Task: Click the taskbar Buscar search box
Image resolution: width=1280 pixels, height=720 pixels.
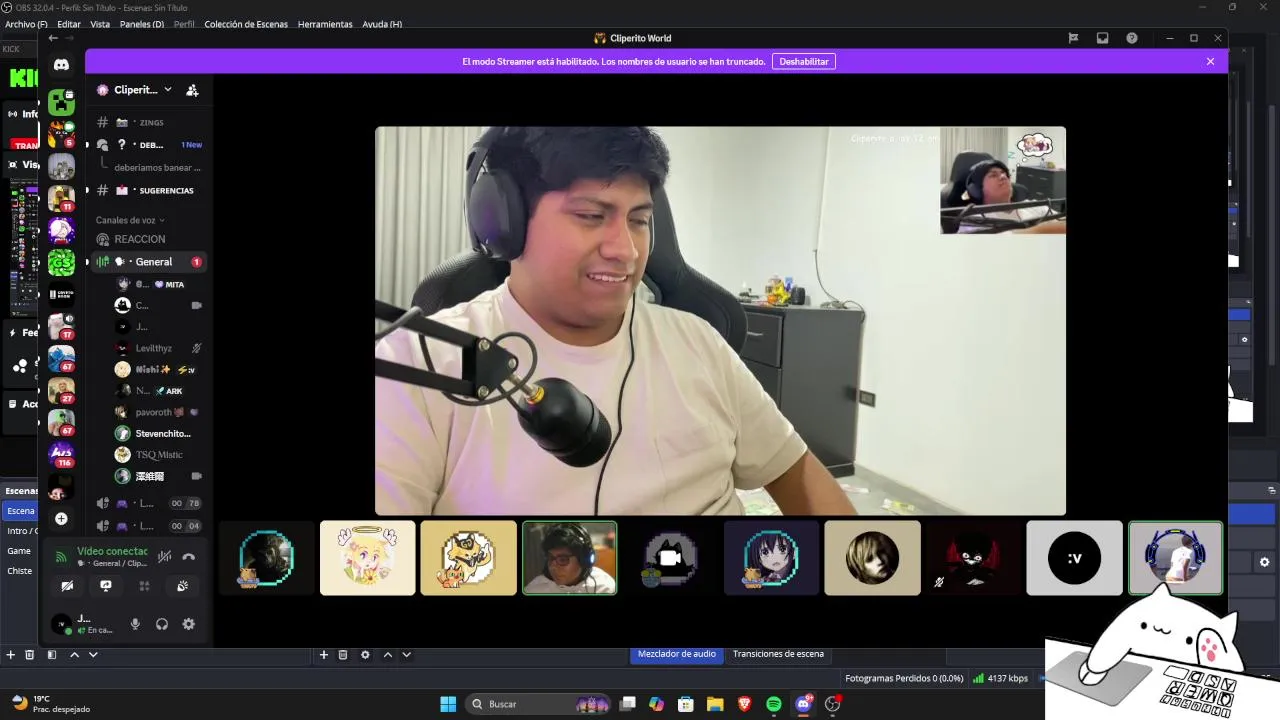Action: point(540,704)
